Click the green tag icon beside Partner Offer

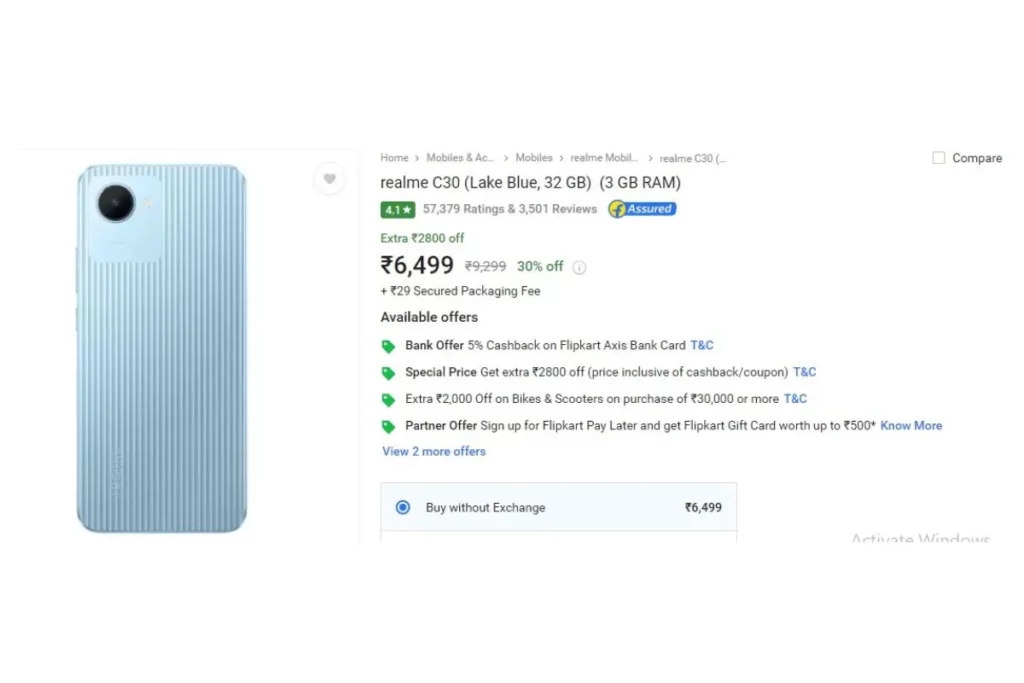389,426
